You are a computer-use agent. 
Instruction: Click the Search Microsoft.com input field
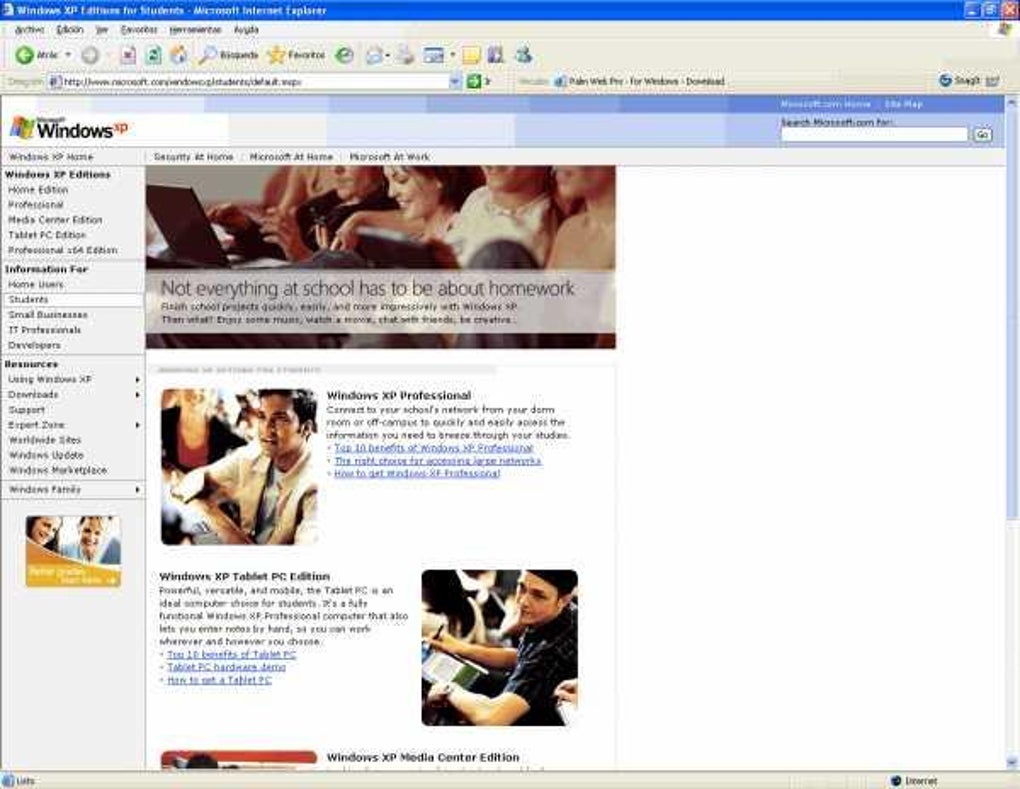coord(874,135)
